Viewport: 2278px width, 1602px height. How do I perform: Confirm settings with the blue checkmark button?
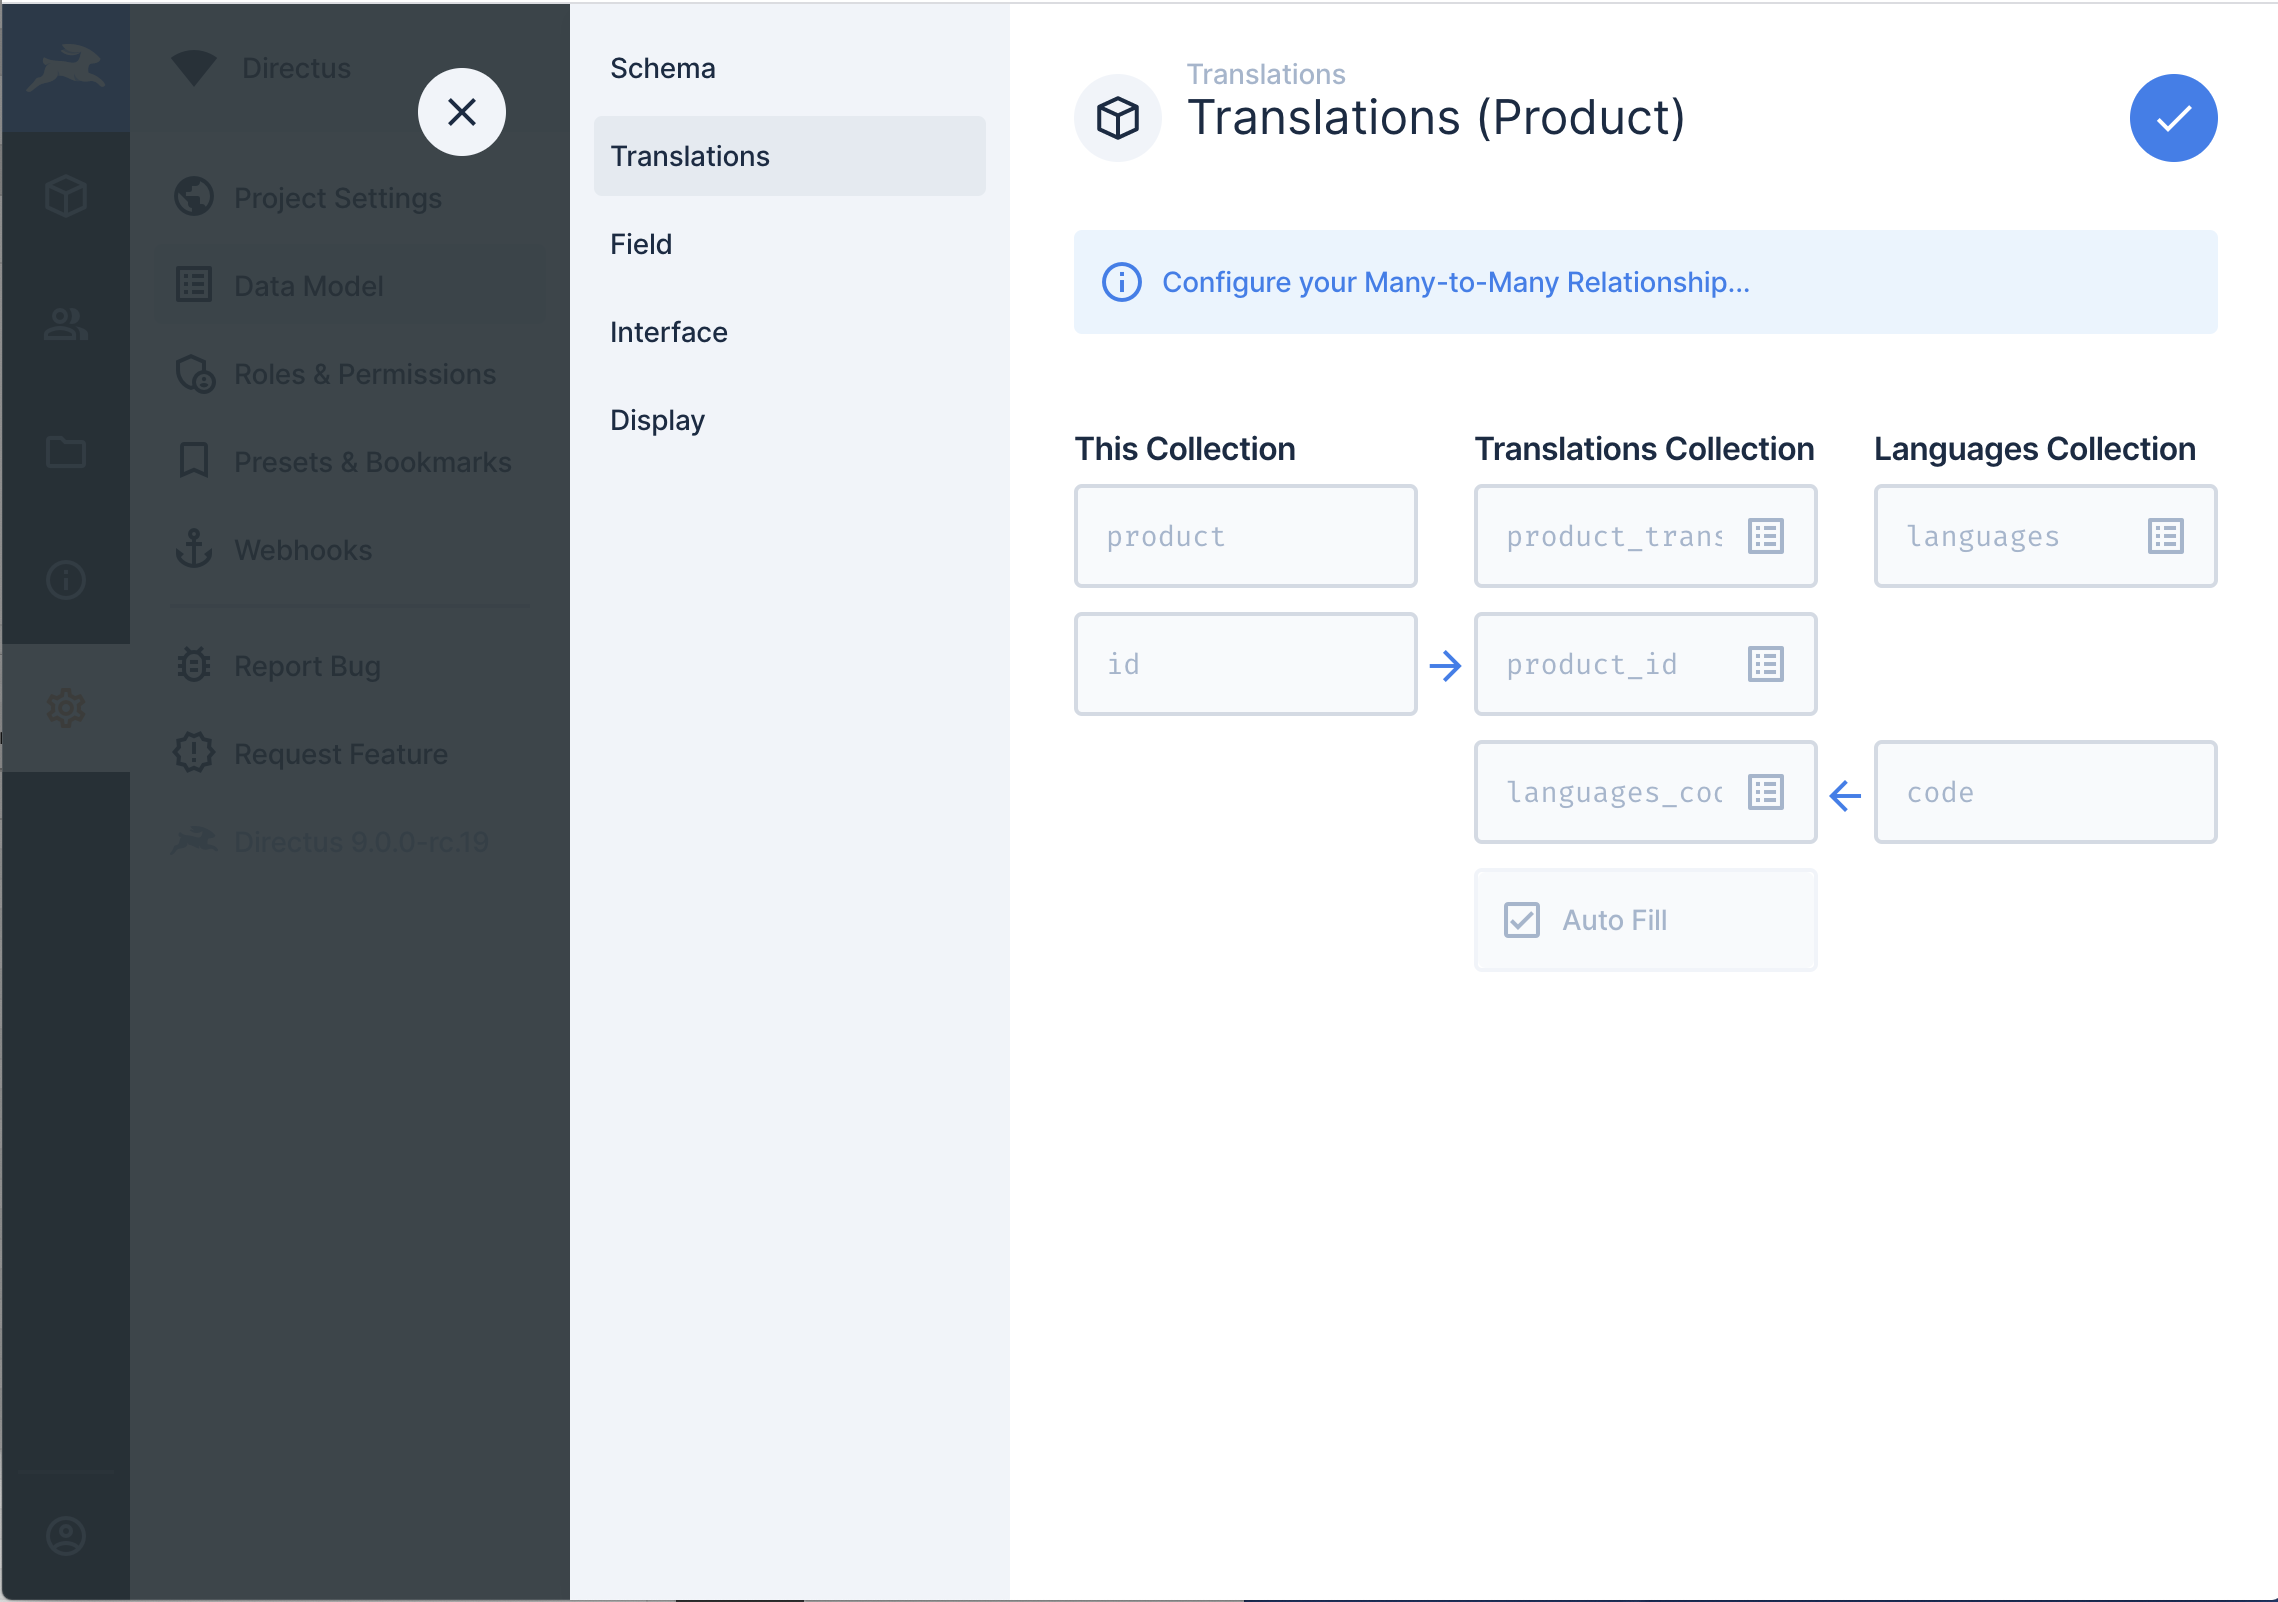click(x=2173, y=118)
